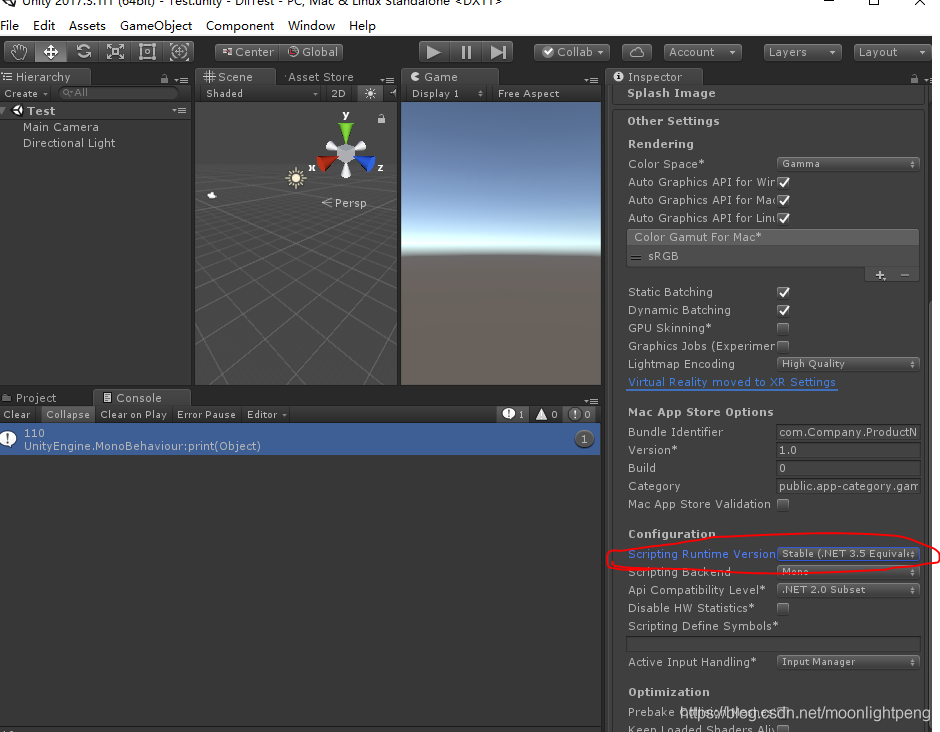Viewport: 940px width, 732px height.
Task: Select the Rect Transform tool
Action: tap(147, 51)
